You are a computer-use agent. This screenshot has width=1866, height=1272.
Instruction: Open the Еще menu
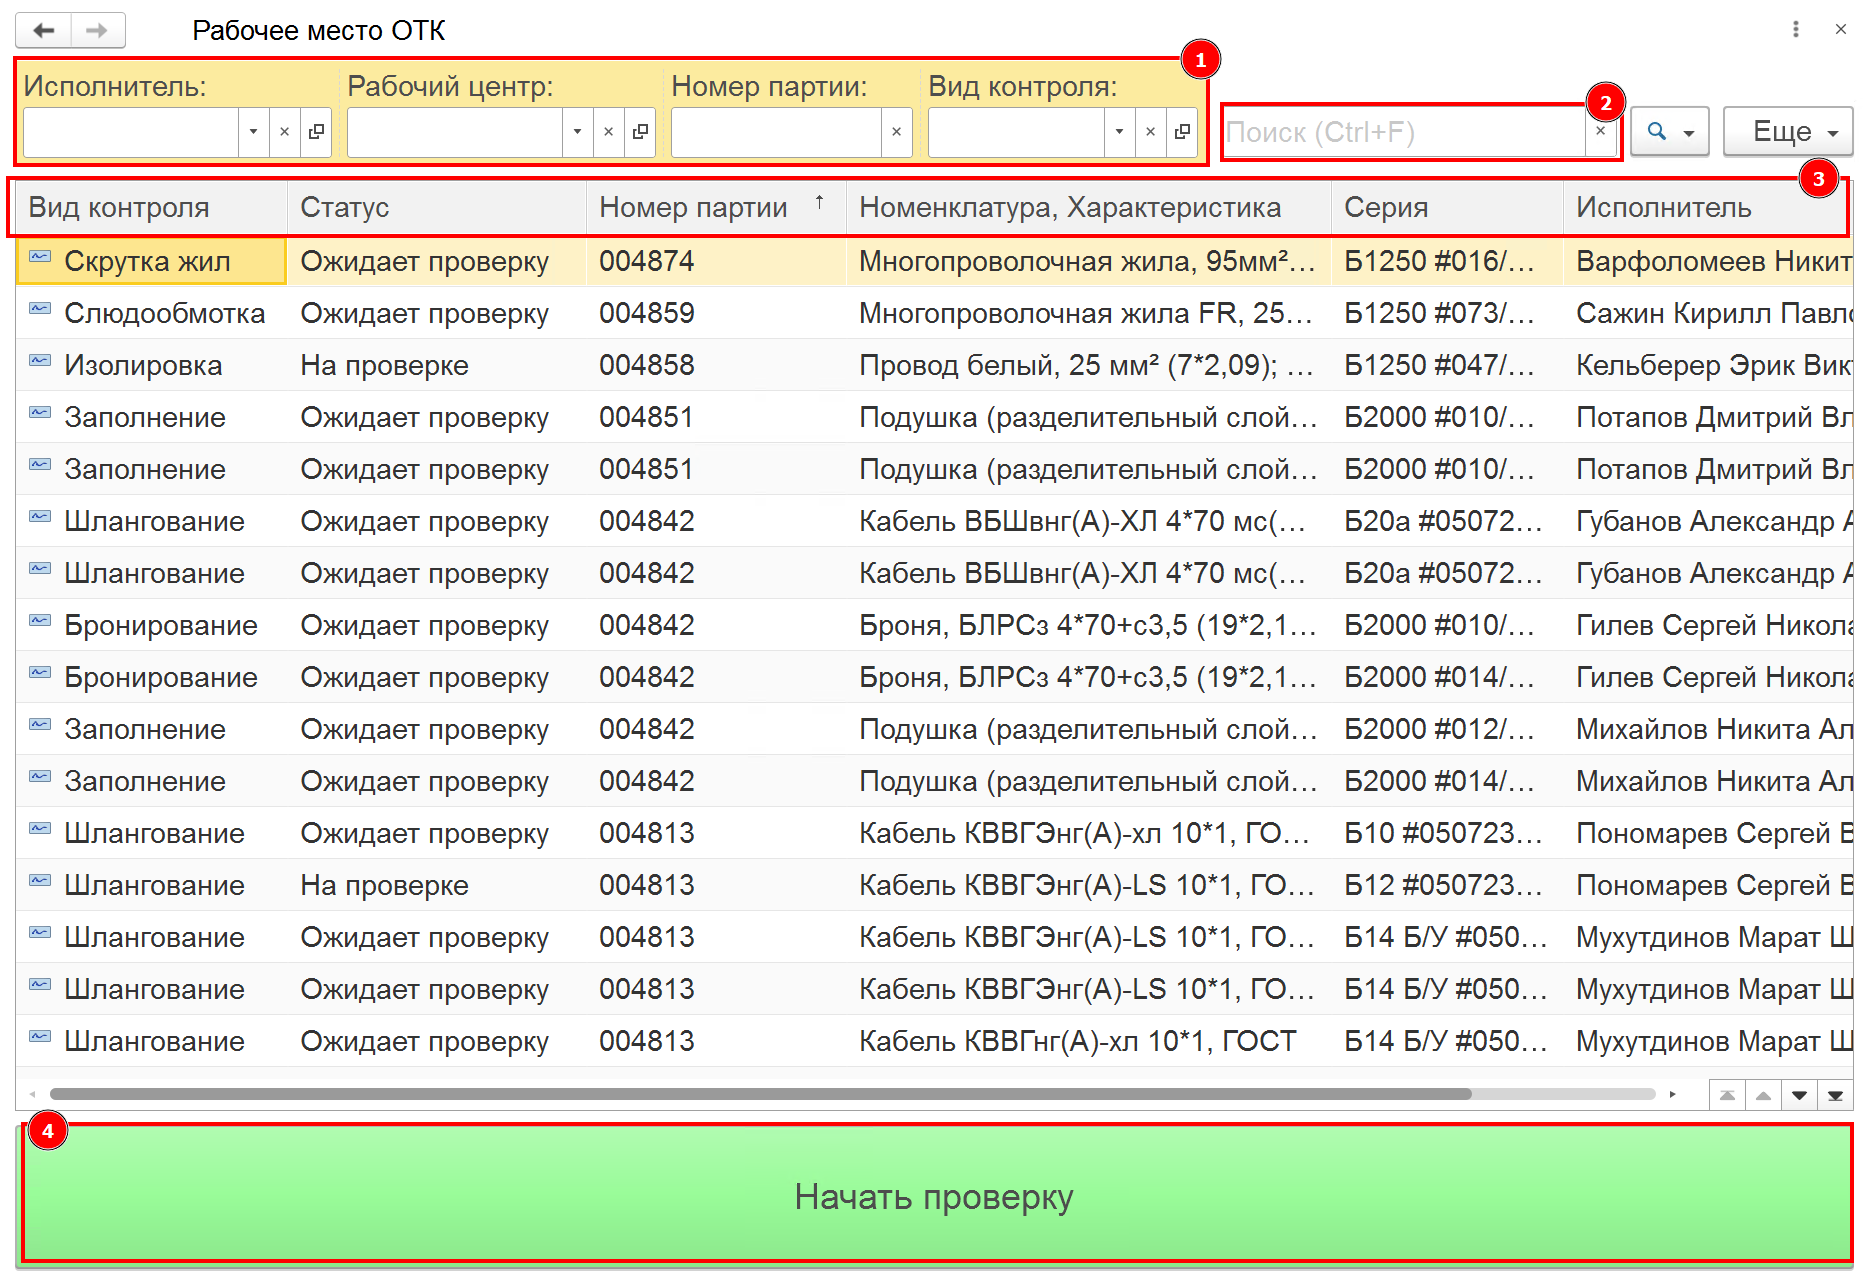(x=1788, y=132)
